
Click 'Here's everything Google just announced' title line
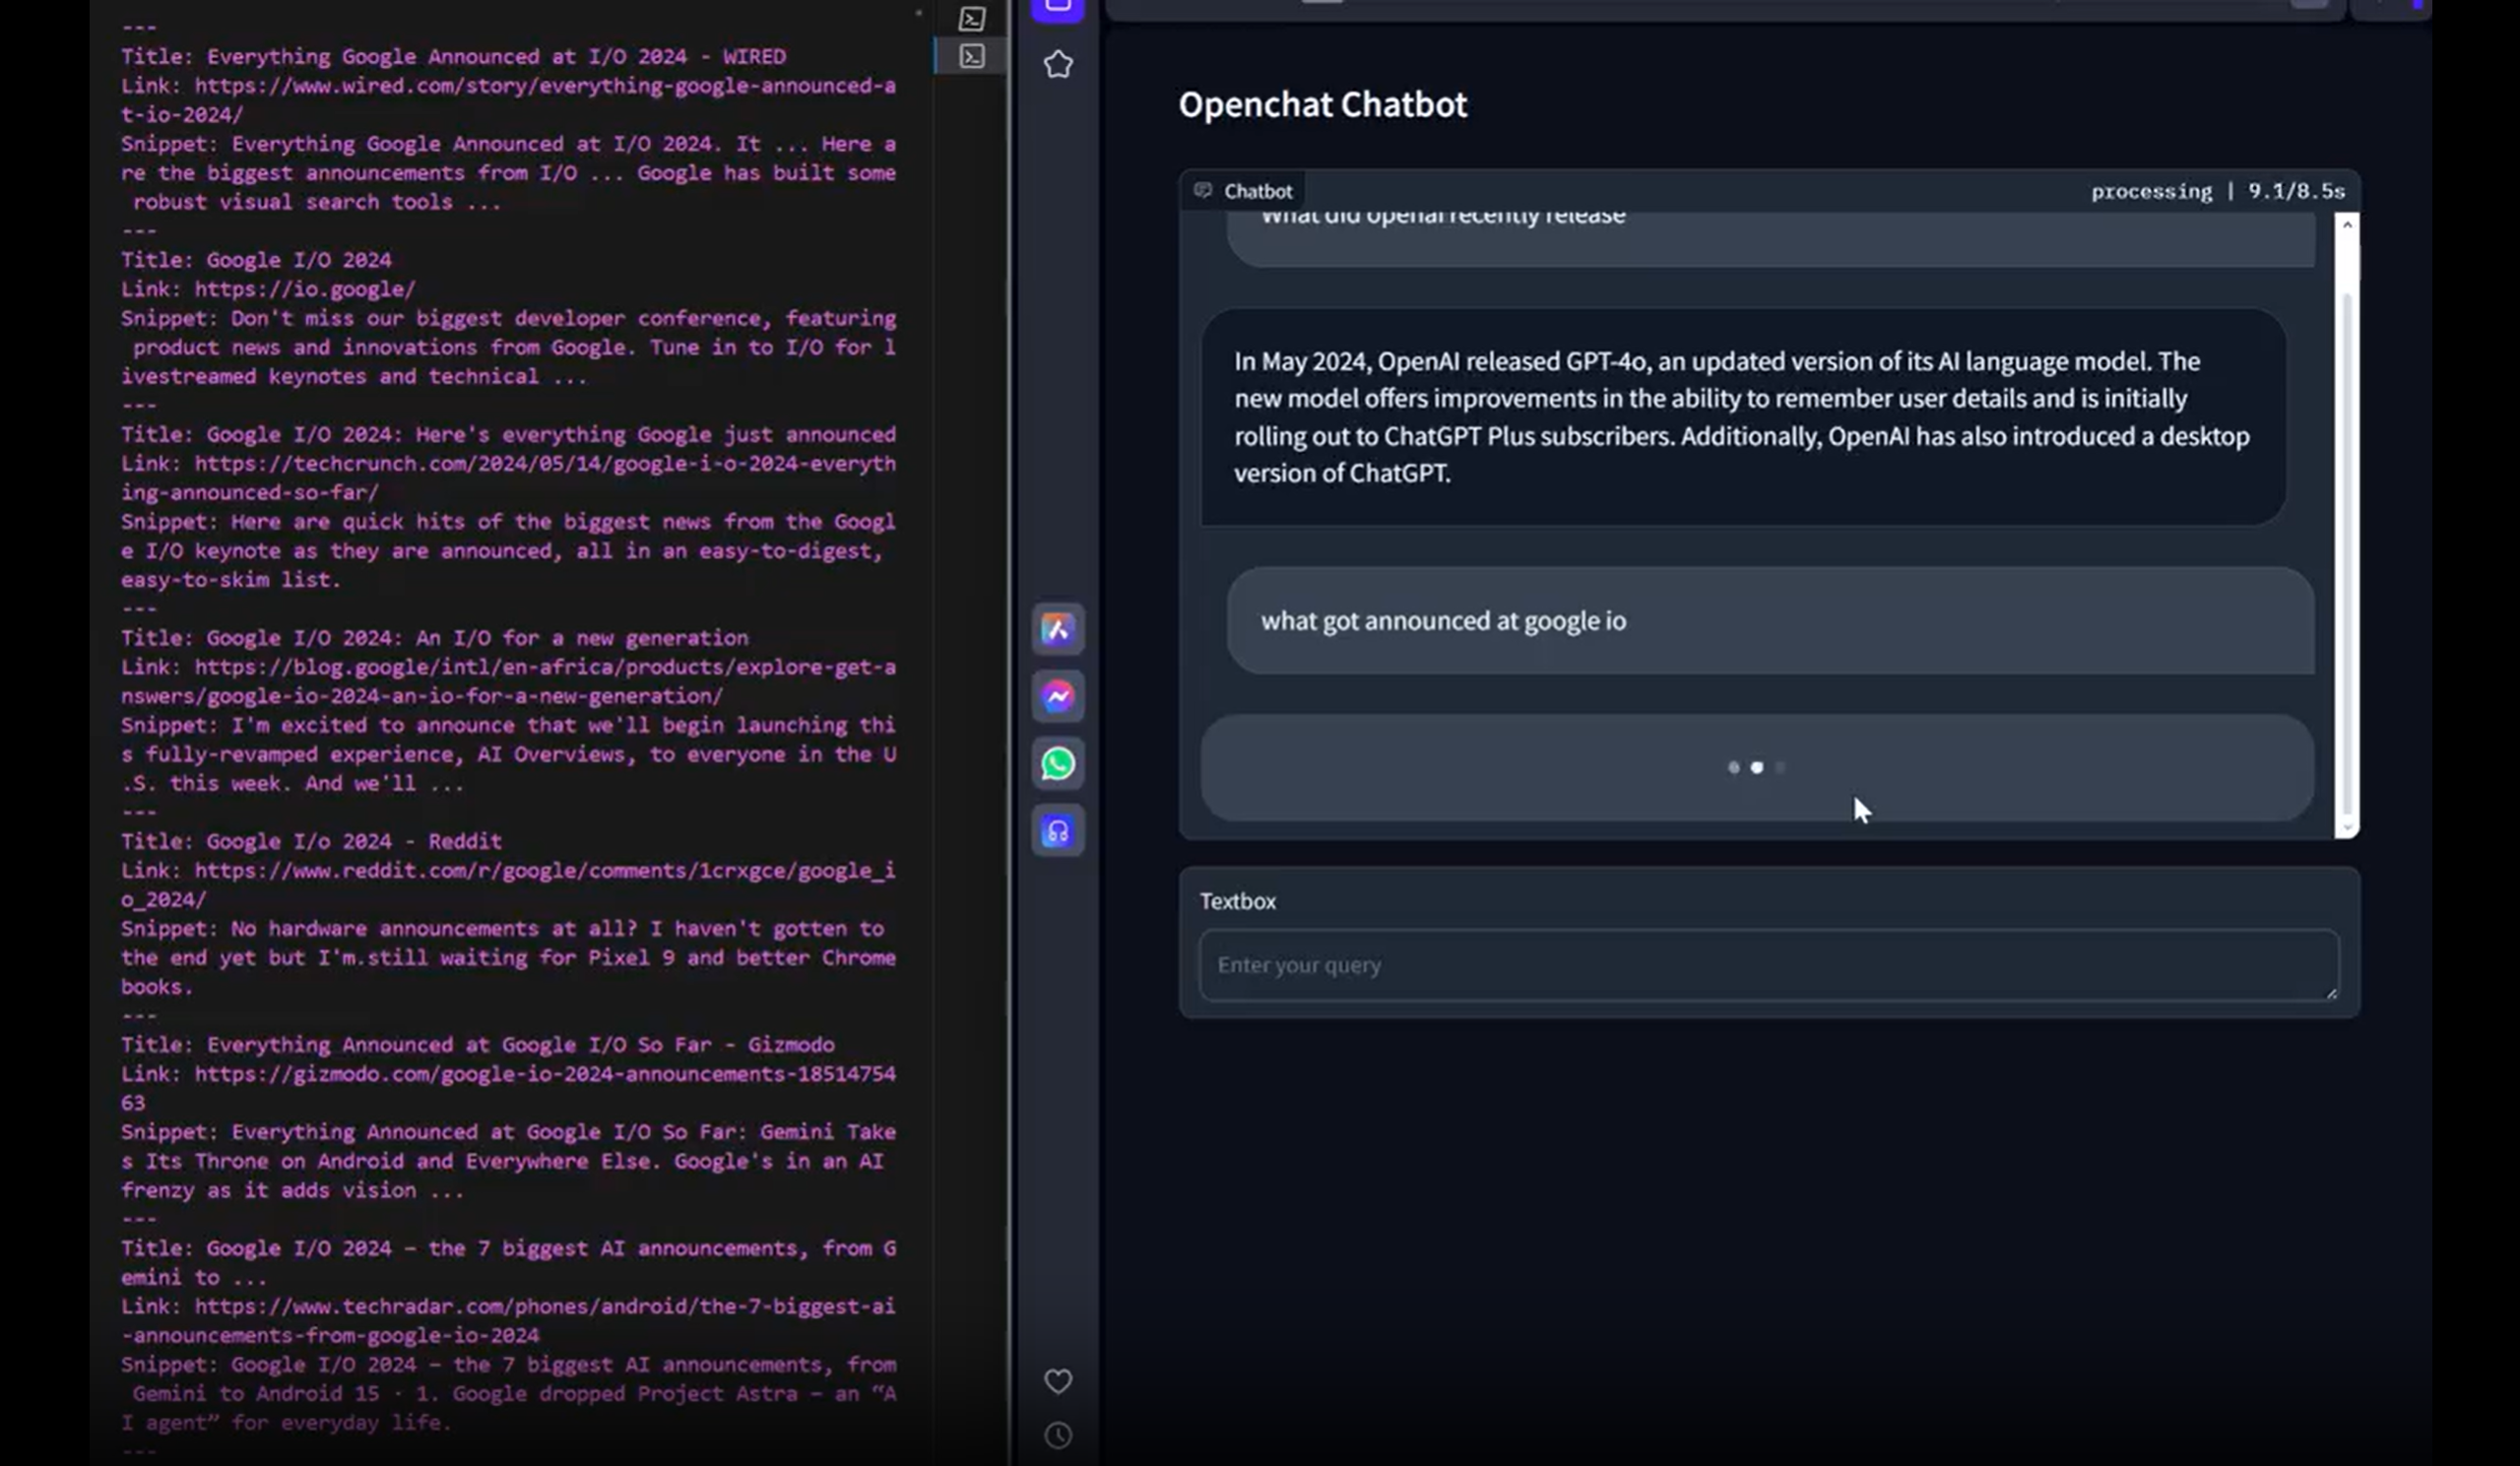tap(508, 434)
